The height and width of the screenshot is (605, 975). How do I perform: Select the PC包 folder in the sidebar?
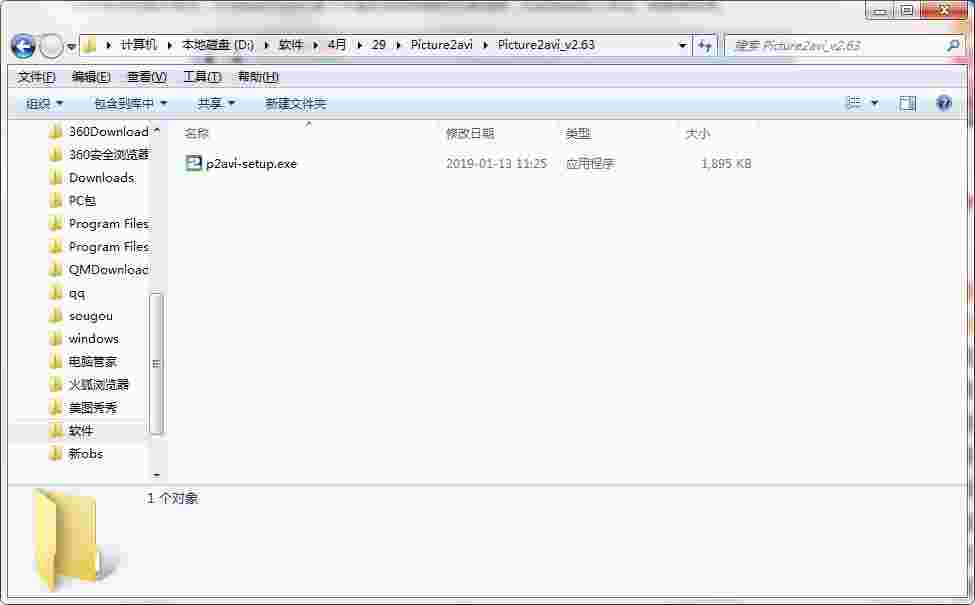[82, 200]
